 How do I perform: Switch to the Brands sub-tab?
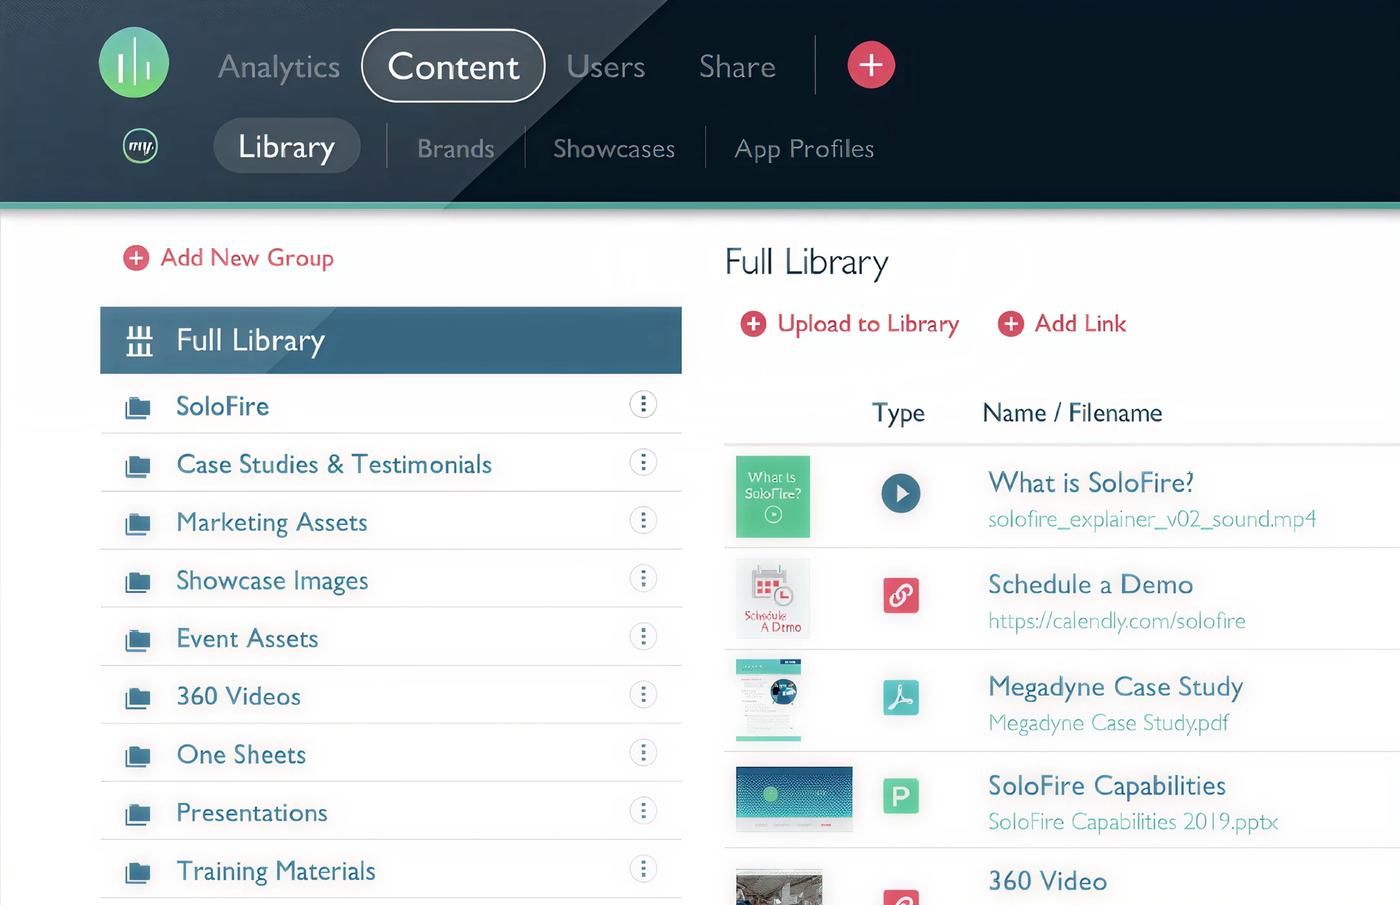click(x=456, y=149)
